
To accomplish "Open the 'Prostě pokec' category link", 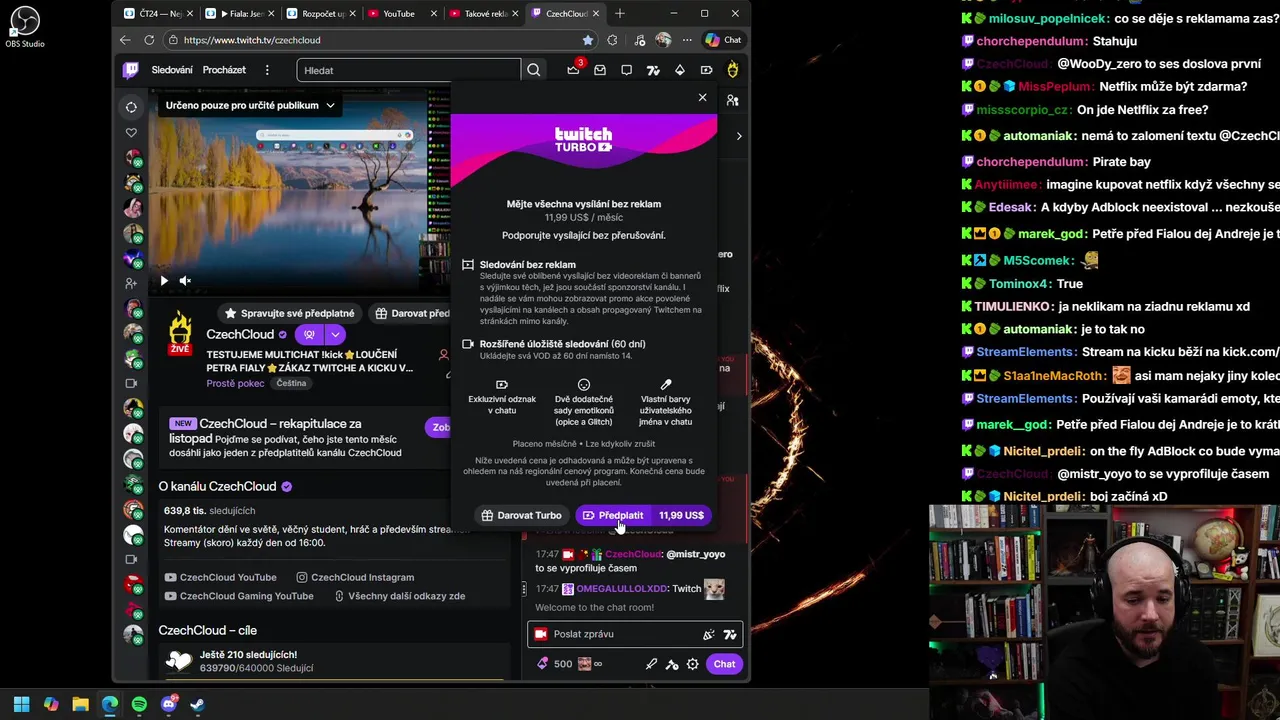I will point(235,383).
